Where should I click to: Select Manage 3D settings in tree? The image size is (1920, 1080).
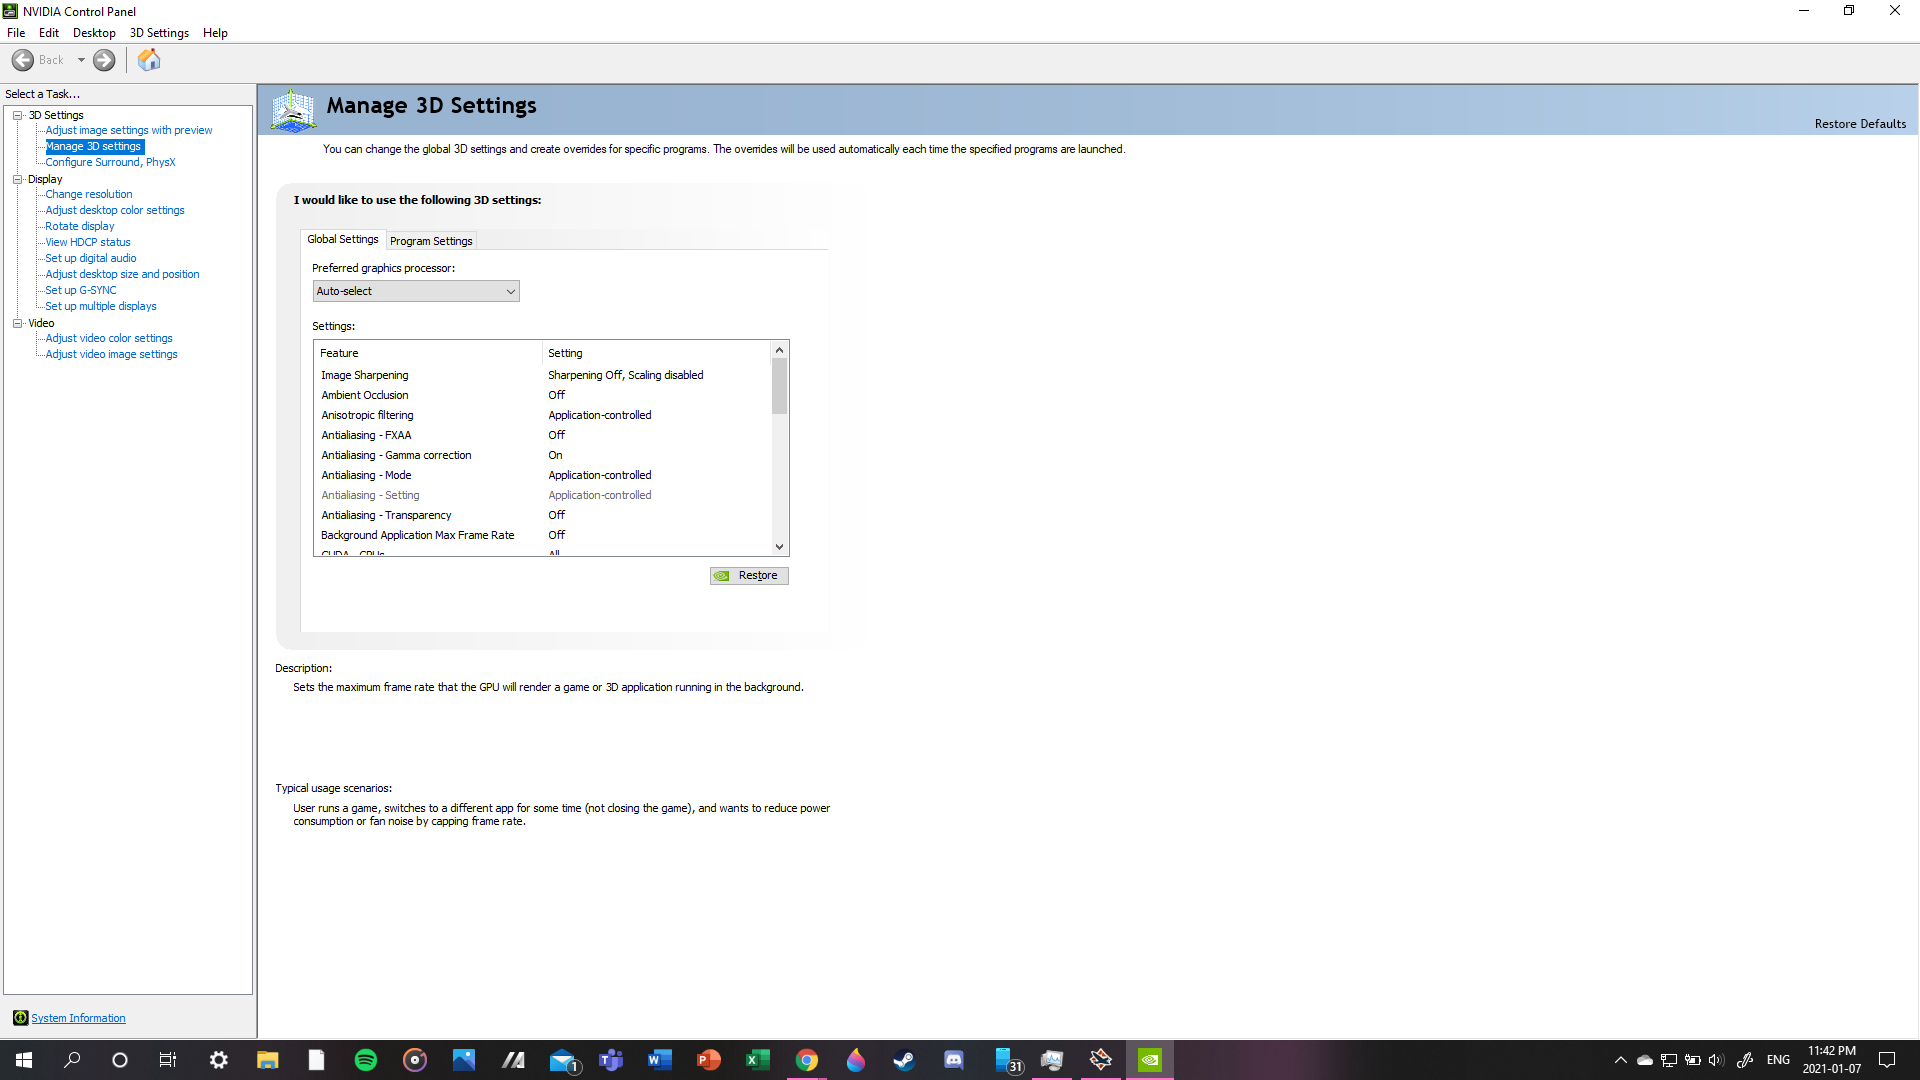point(94,146)
